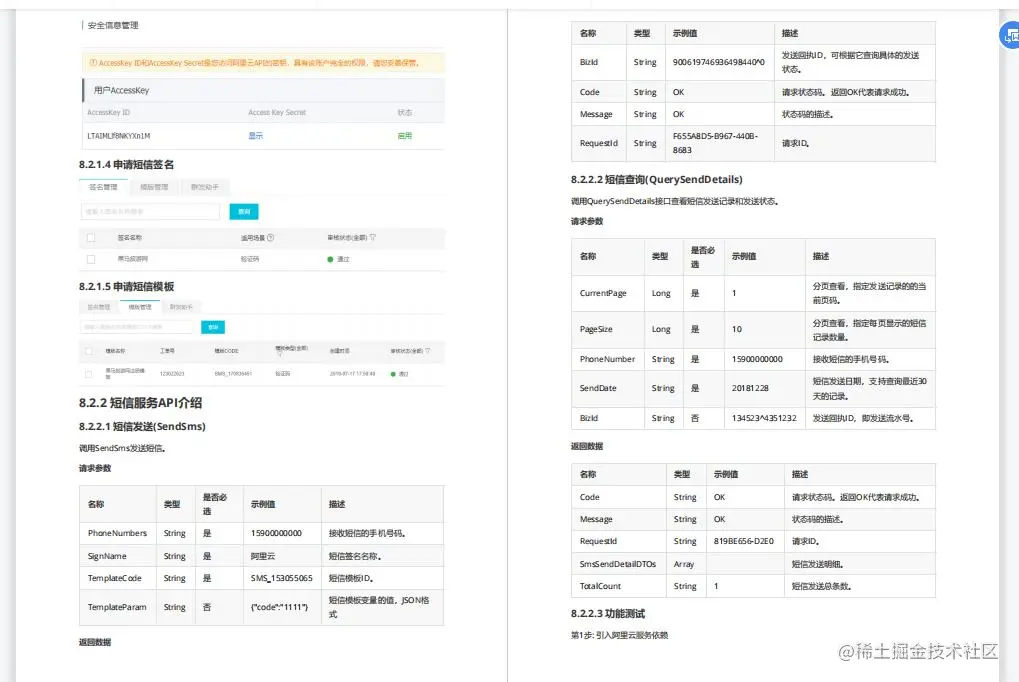The height and width of the screenshot is (682, 1019).
Task: Open 审核状态 filter icon in signature table
Action: pos(372,238)
